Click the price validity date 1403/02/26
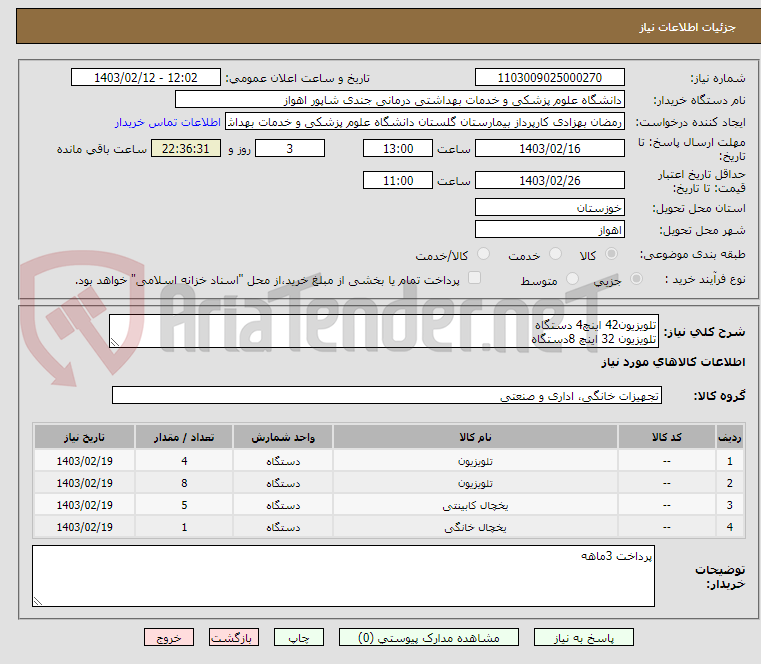761x664 pixels. 549,181
